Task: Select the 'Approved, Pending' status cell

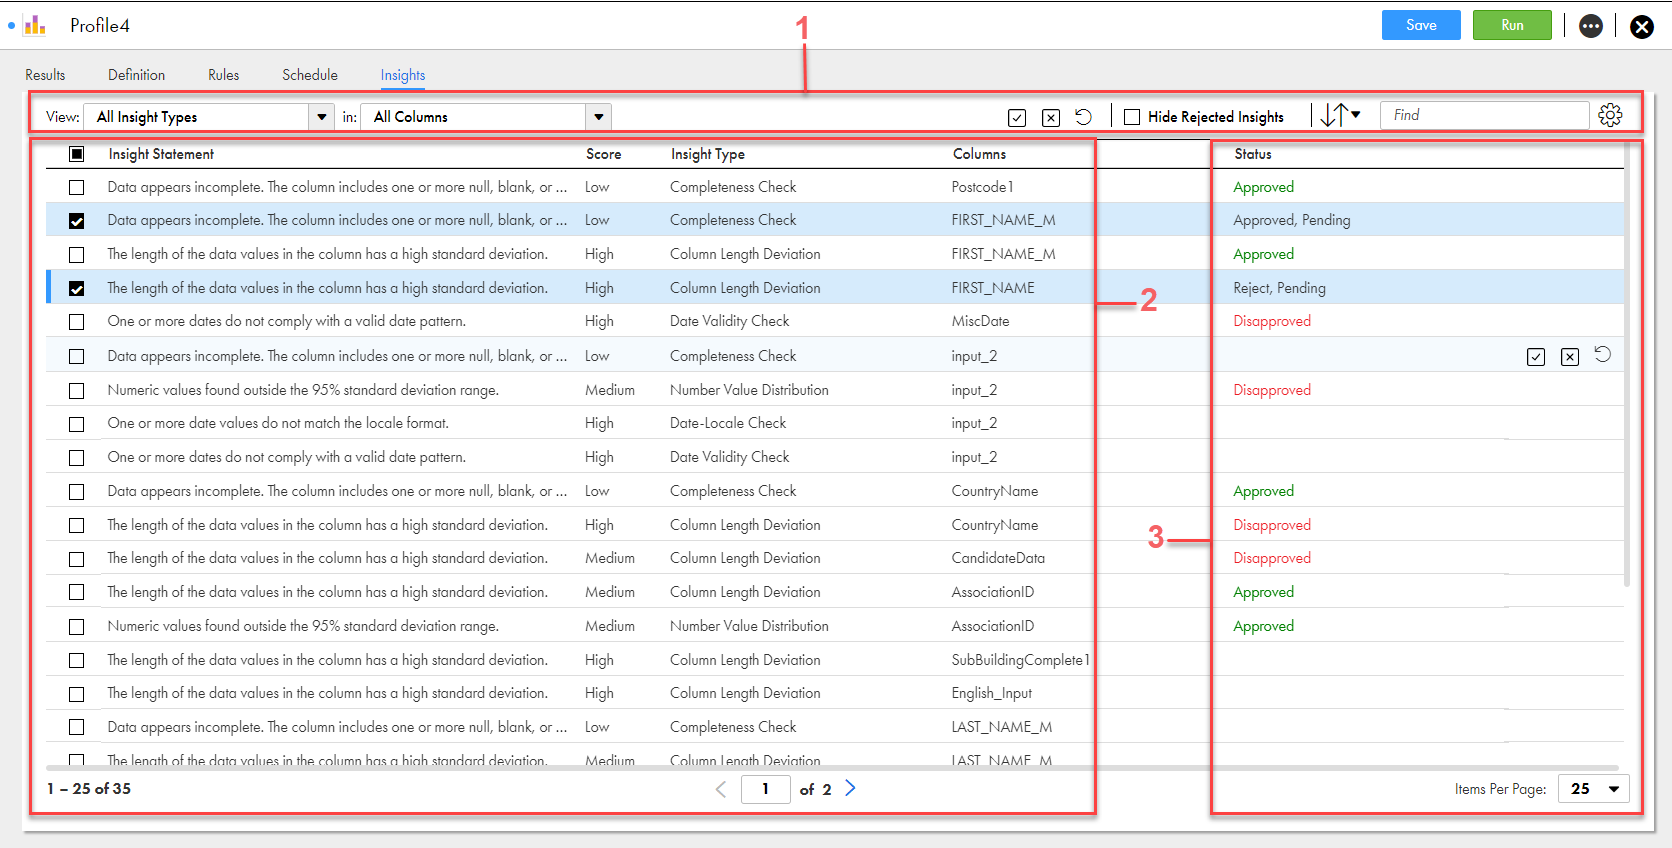Action: pyautogui.click(x=1292, y=220)
